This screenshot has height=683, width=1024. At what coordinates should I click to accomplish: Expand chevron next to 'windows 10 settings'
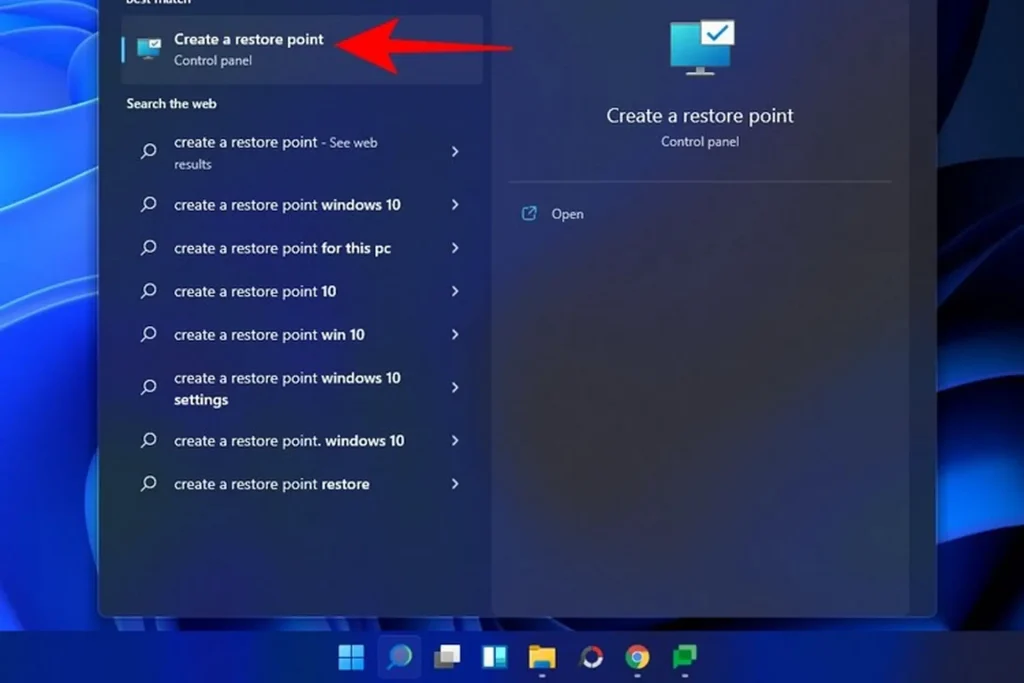tap(455, 388)
